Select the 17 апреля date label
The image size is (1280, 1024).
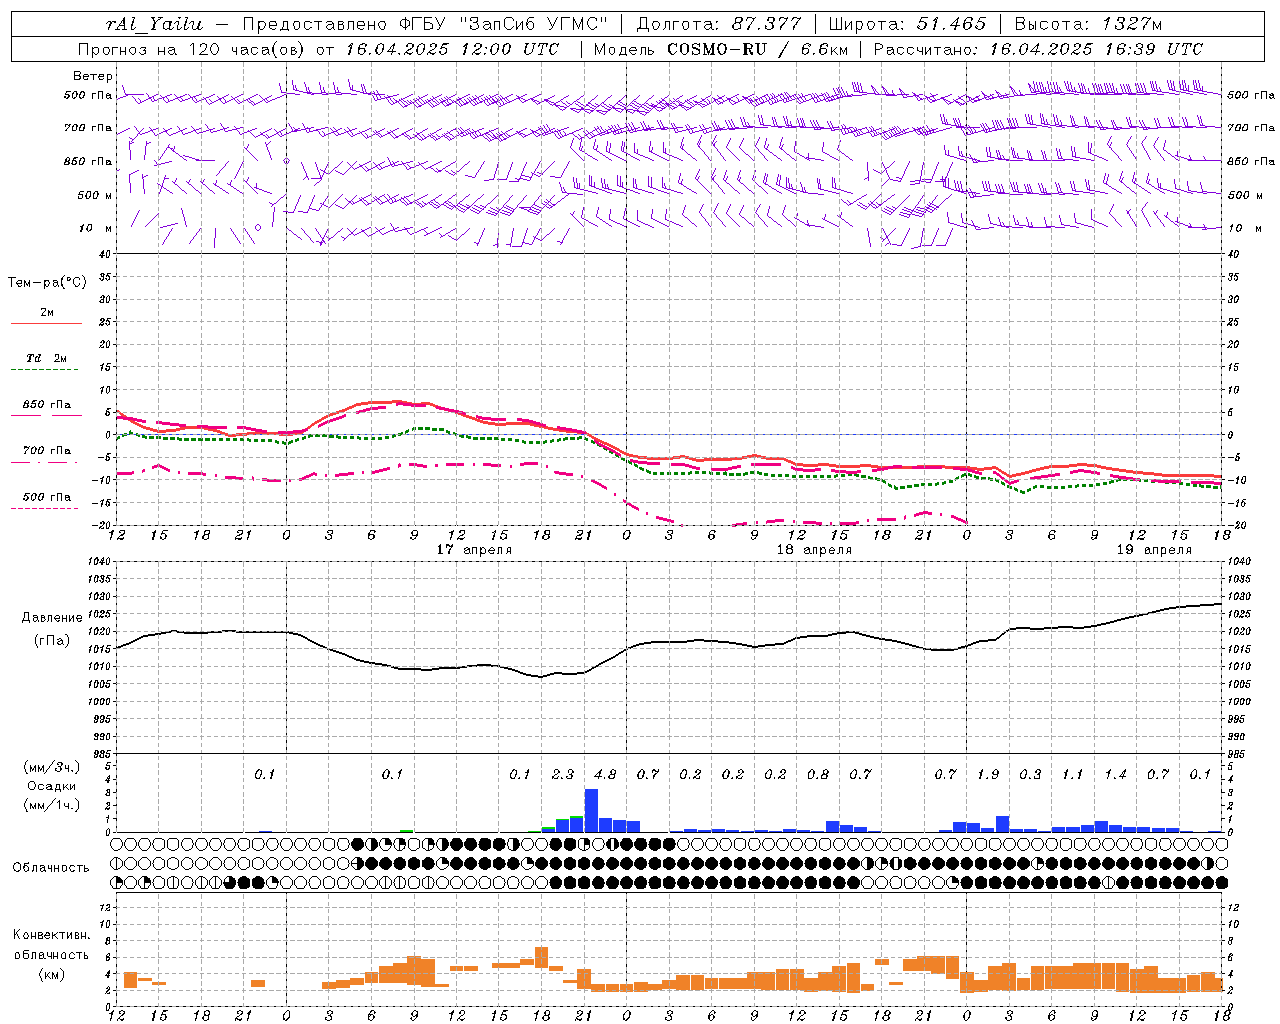point(475,550)
